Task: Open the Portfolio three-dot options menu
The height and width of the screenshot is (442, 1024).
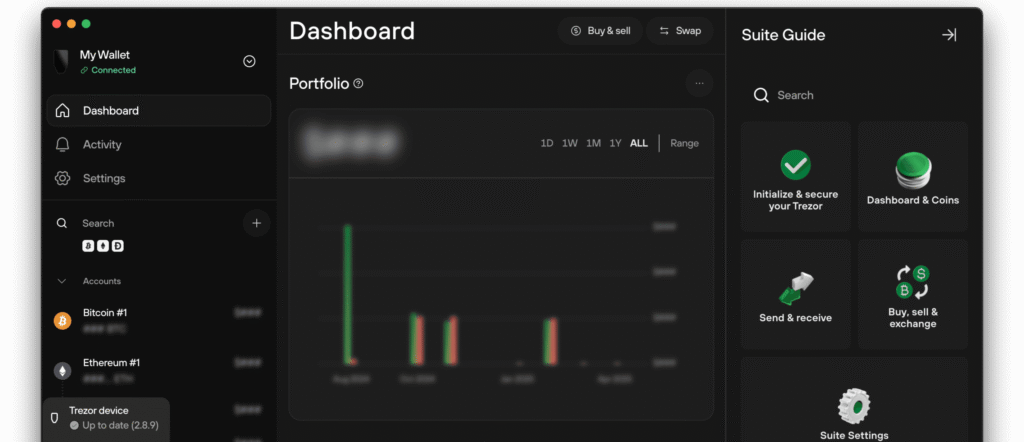Action: [x=699, y=84]
